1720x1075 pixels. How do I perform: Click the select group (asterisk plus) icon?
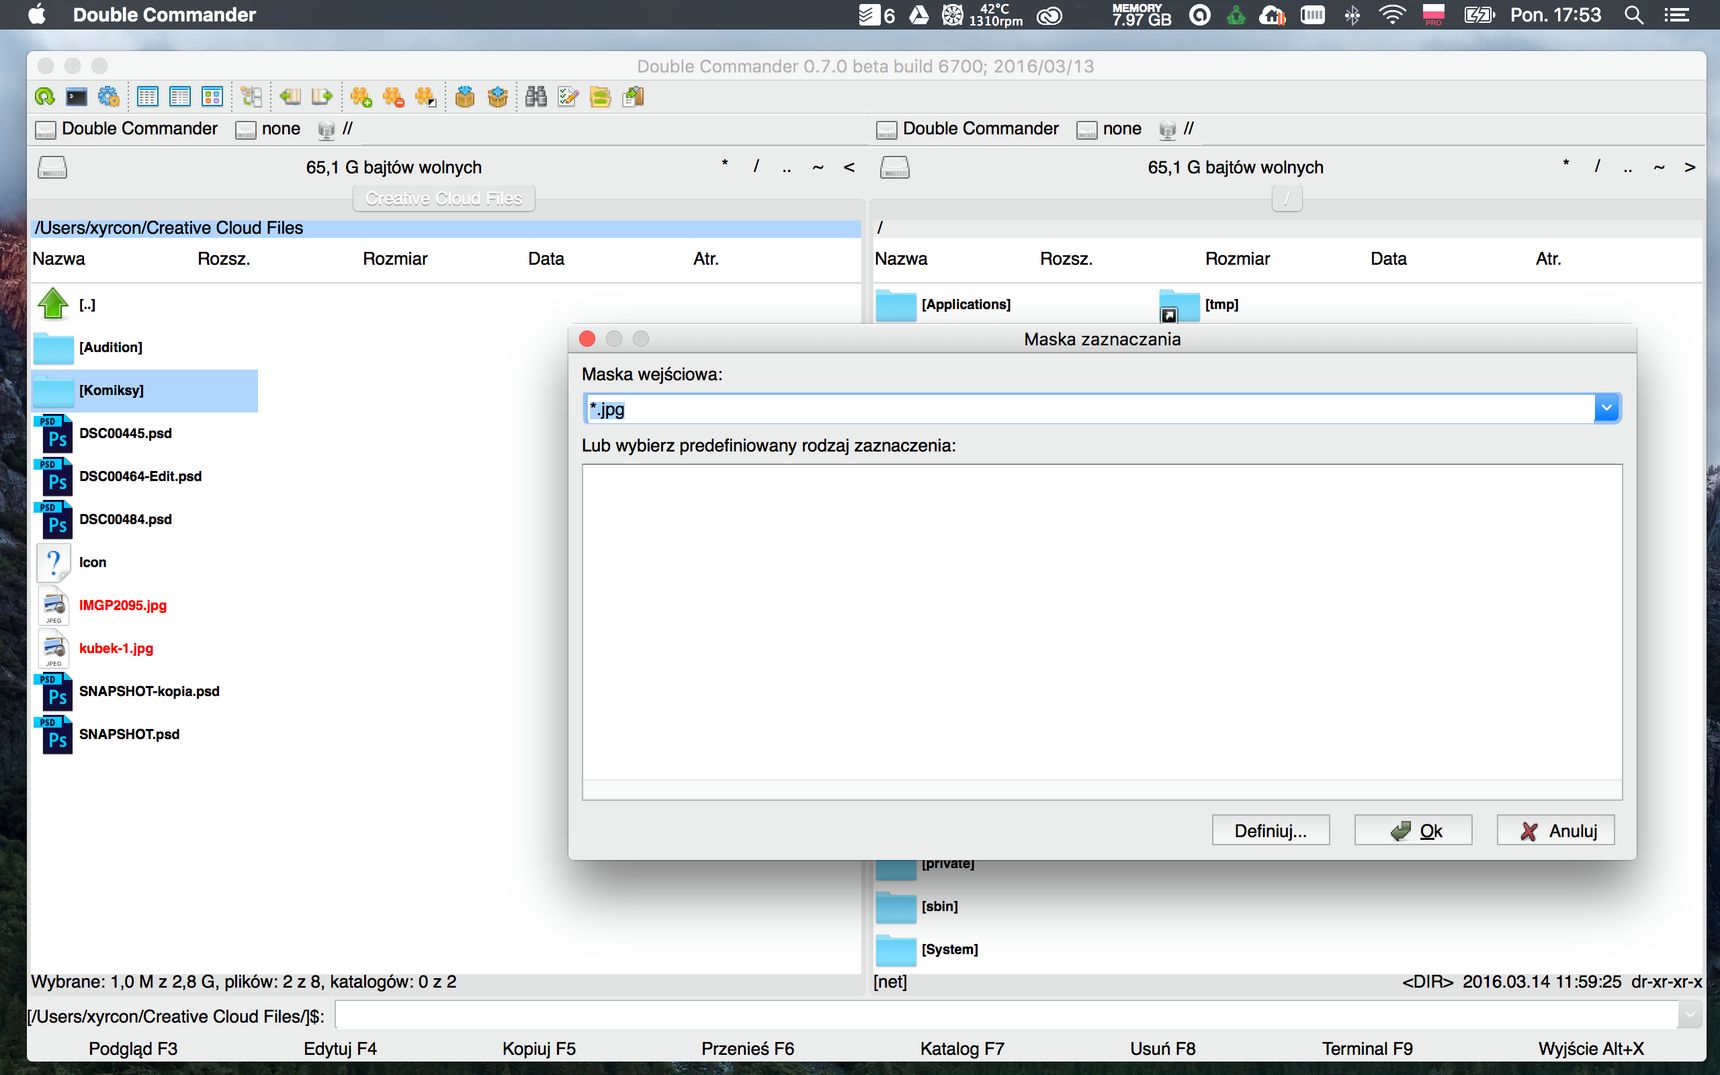(361, 97)
